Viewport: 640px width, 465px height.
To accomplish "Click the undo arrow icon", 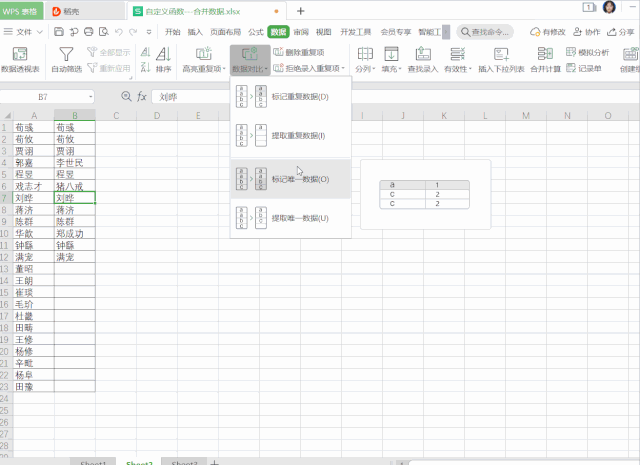I will coord(119,32).
